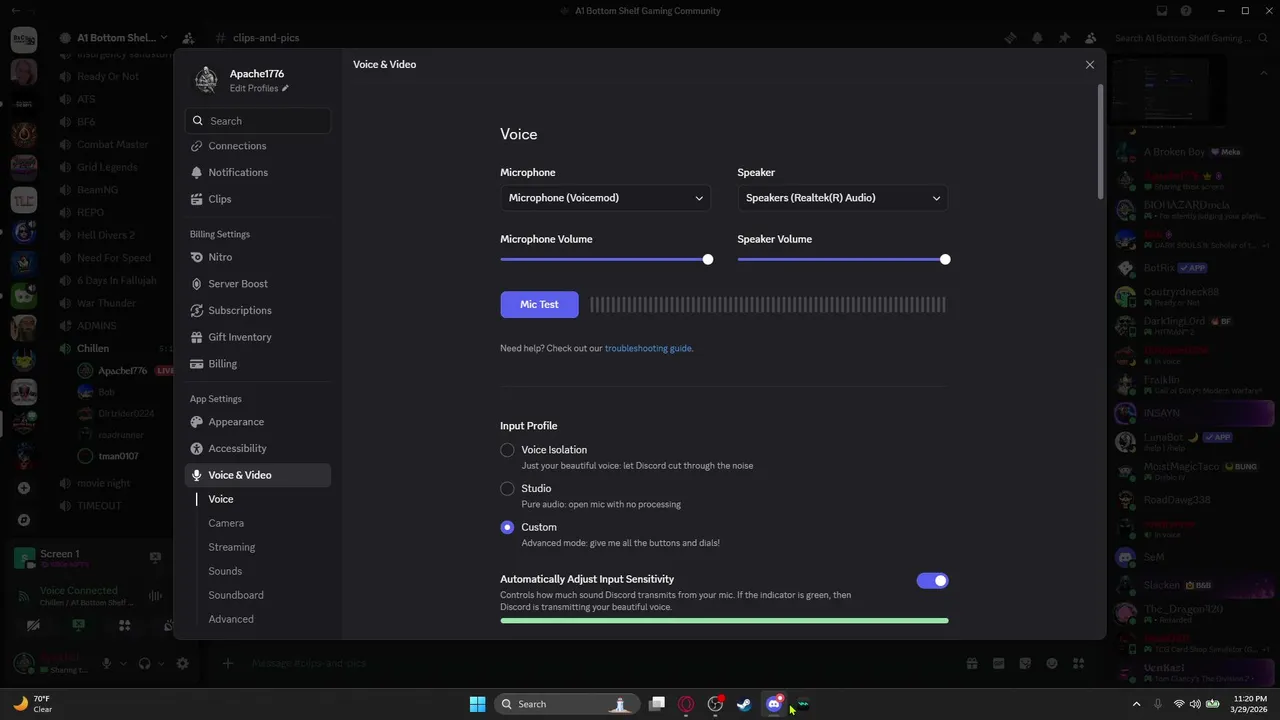1280x720 pixels.
Task: Open Steam from the taskbar
Action: 744,704
